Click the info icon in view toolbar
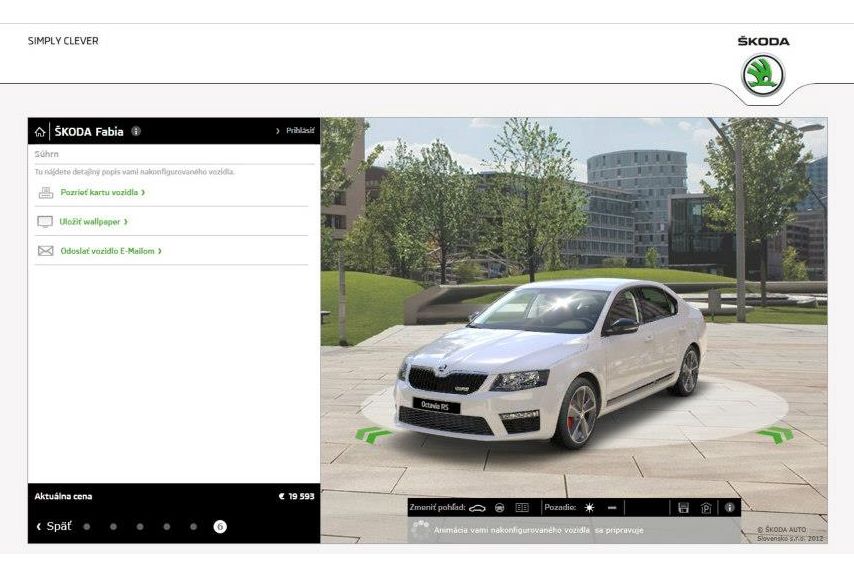 pyautogui.click(x=729, y=508)
